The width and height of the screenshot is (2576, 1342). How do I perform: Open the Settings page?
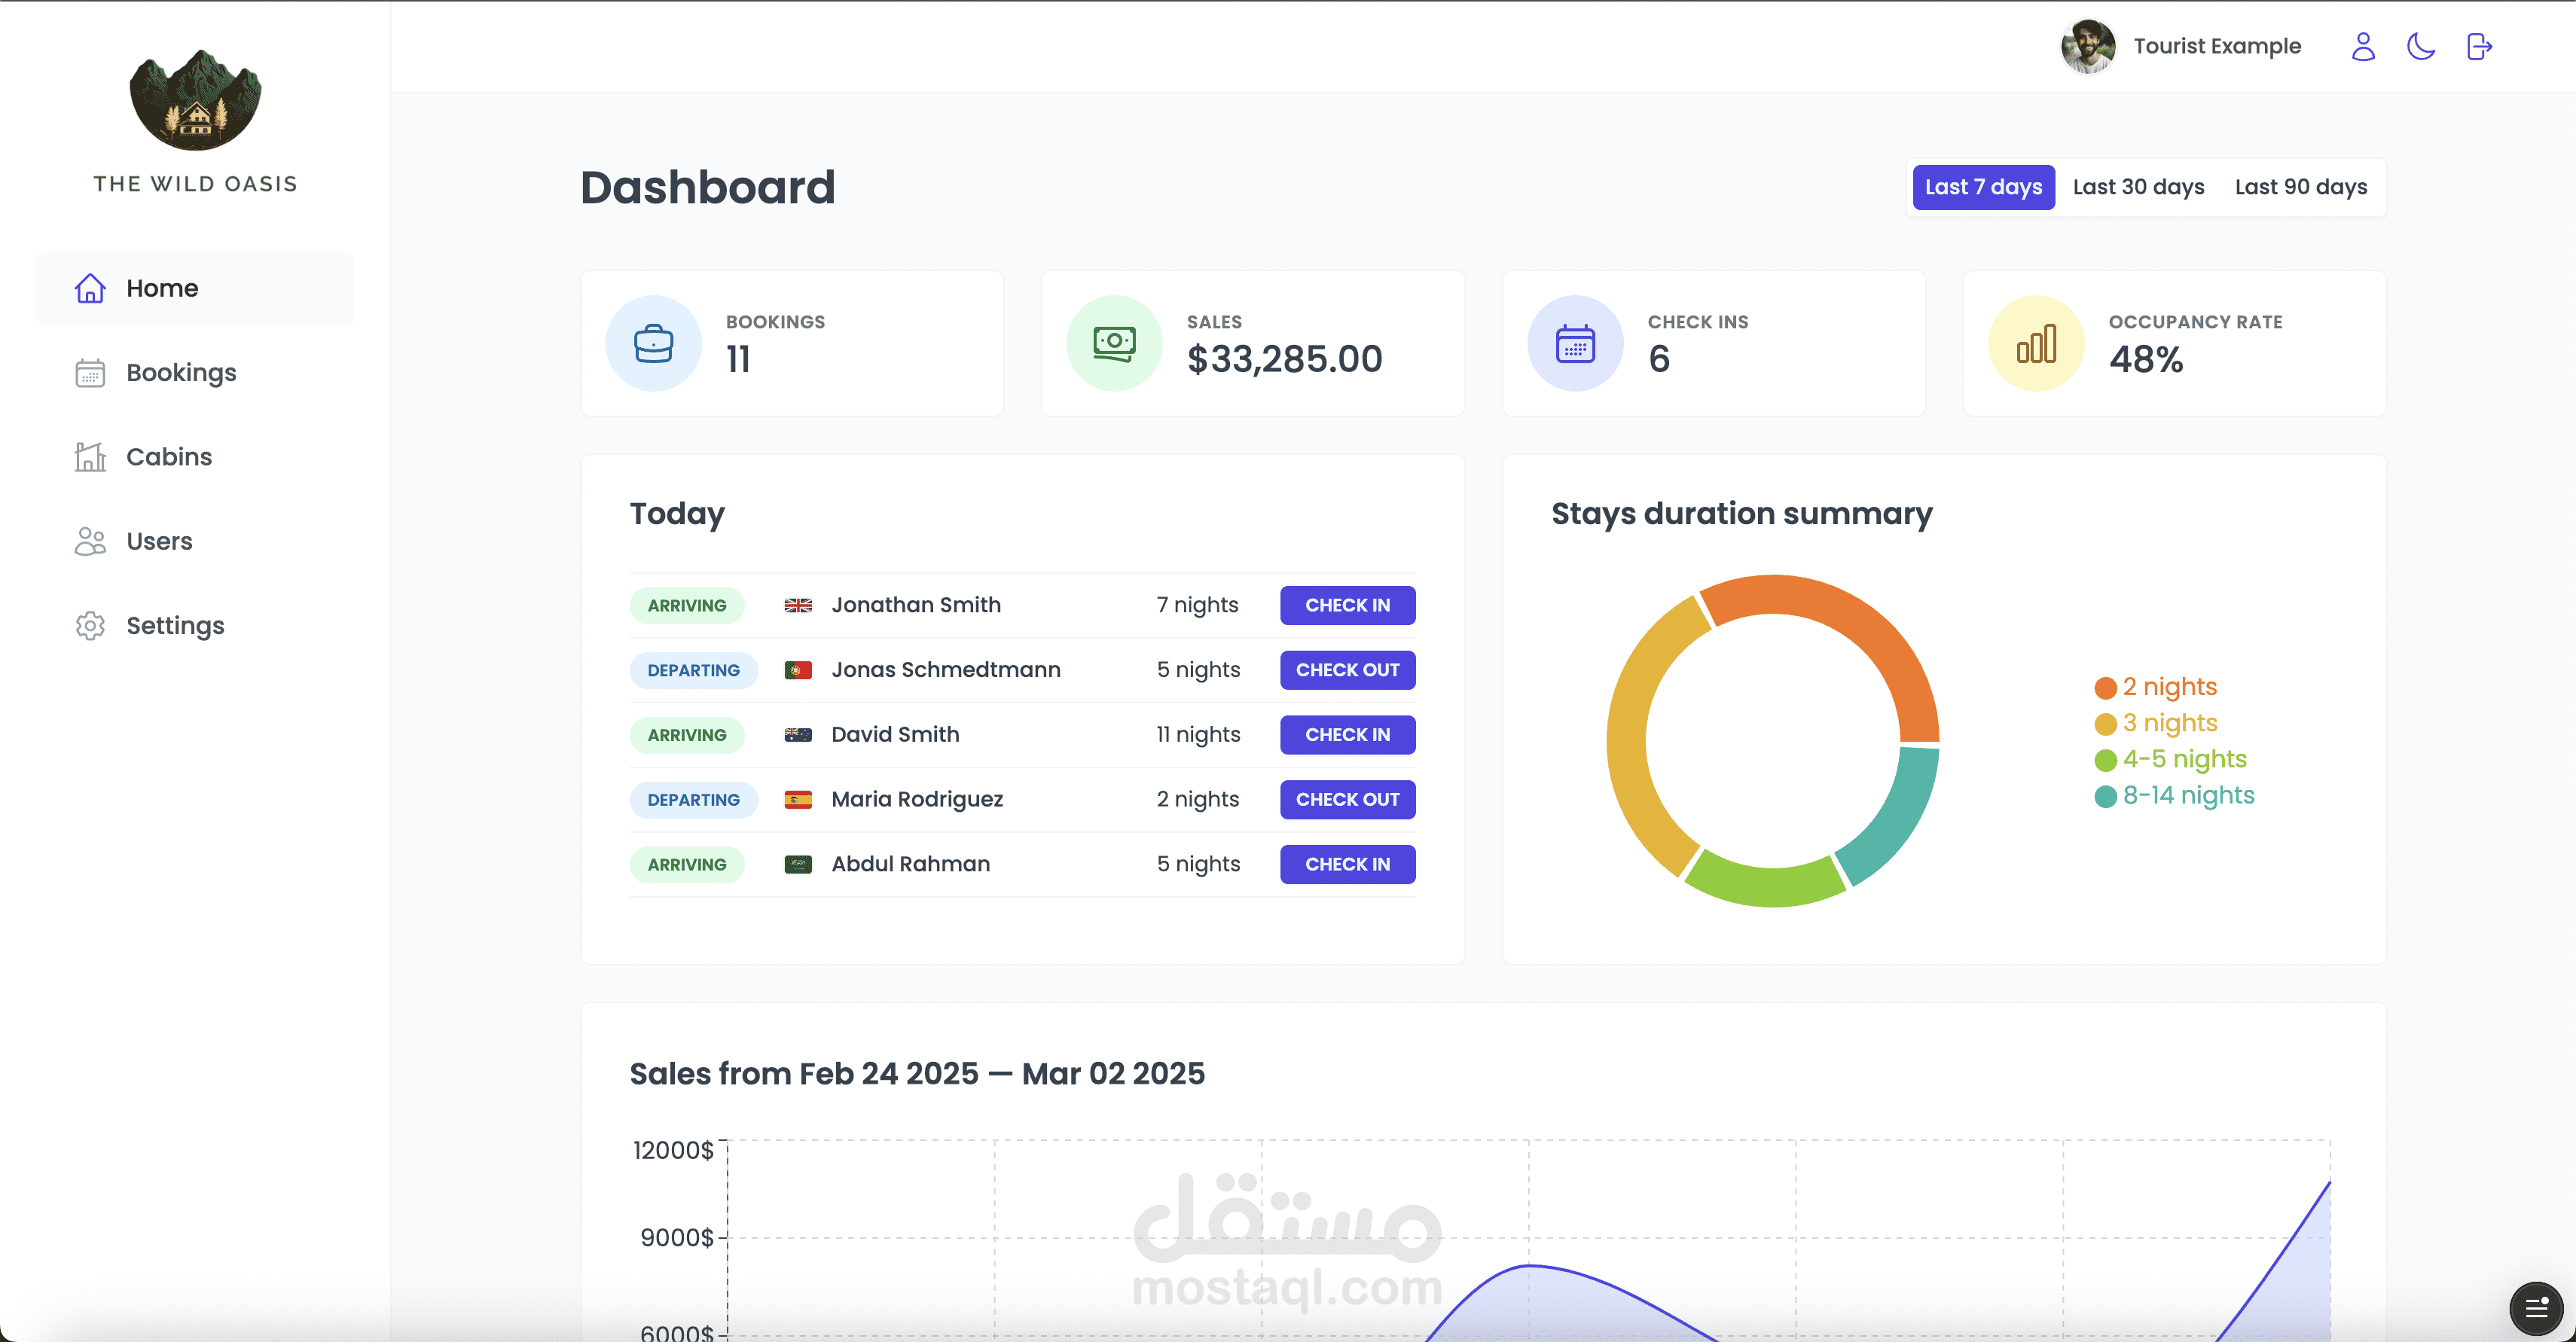[195, 625]
